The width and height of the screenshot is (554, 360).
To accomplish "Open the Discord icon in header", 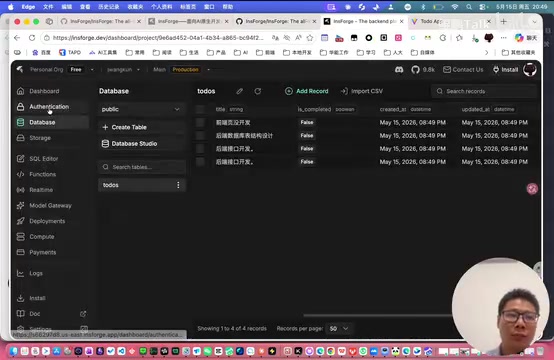I will (399, 70).
